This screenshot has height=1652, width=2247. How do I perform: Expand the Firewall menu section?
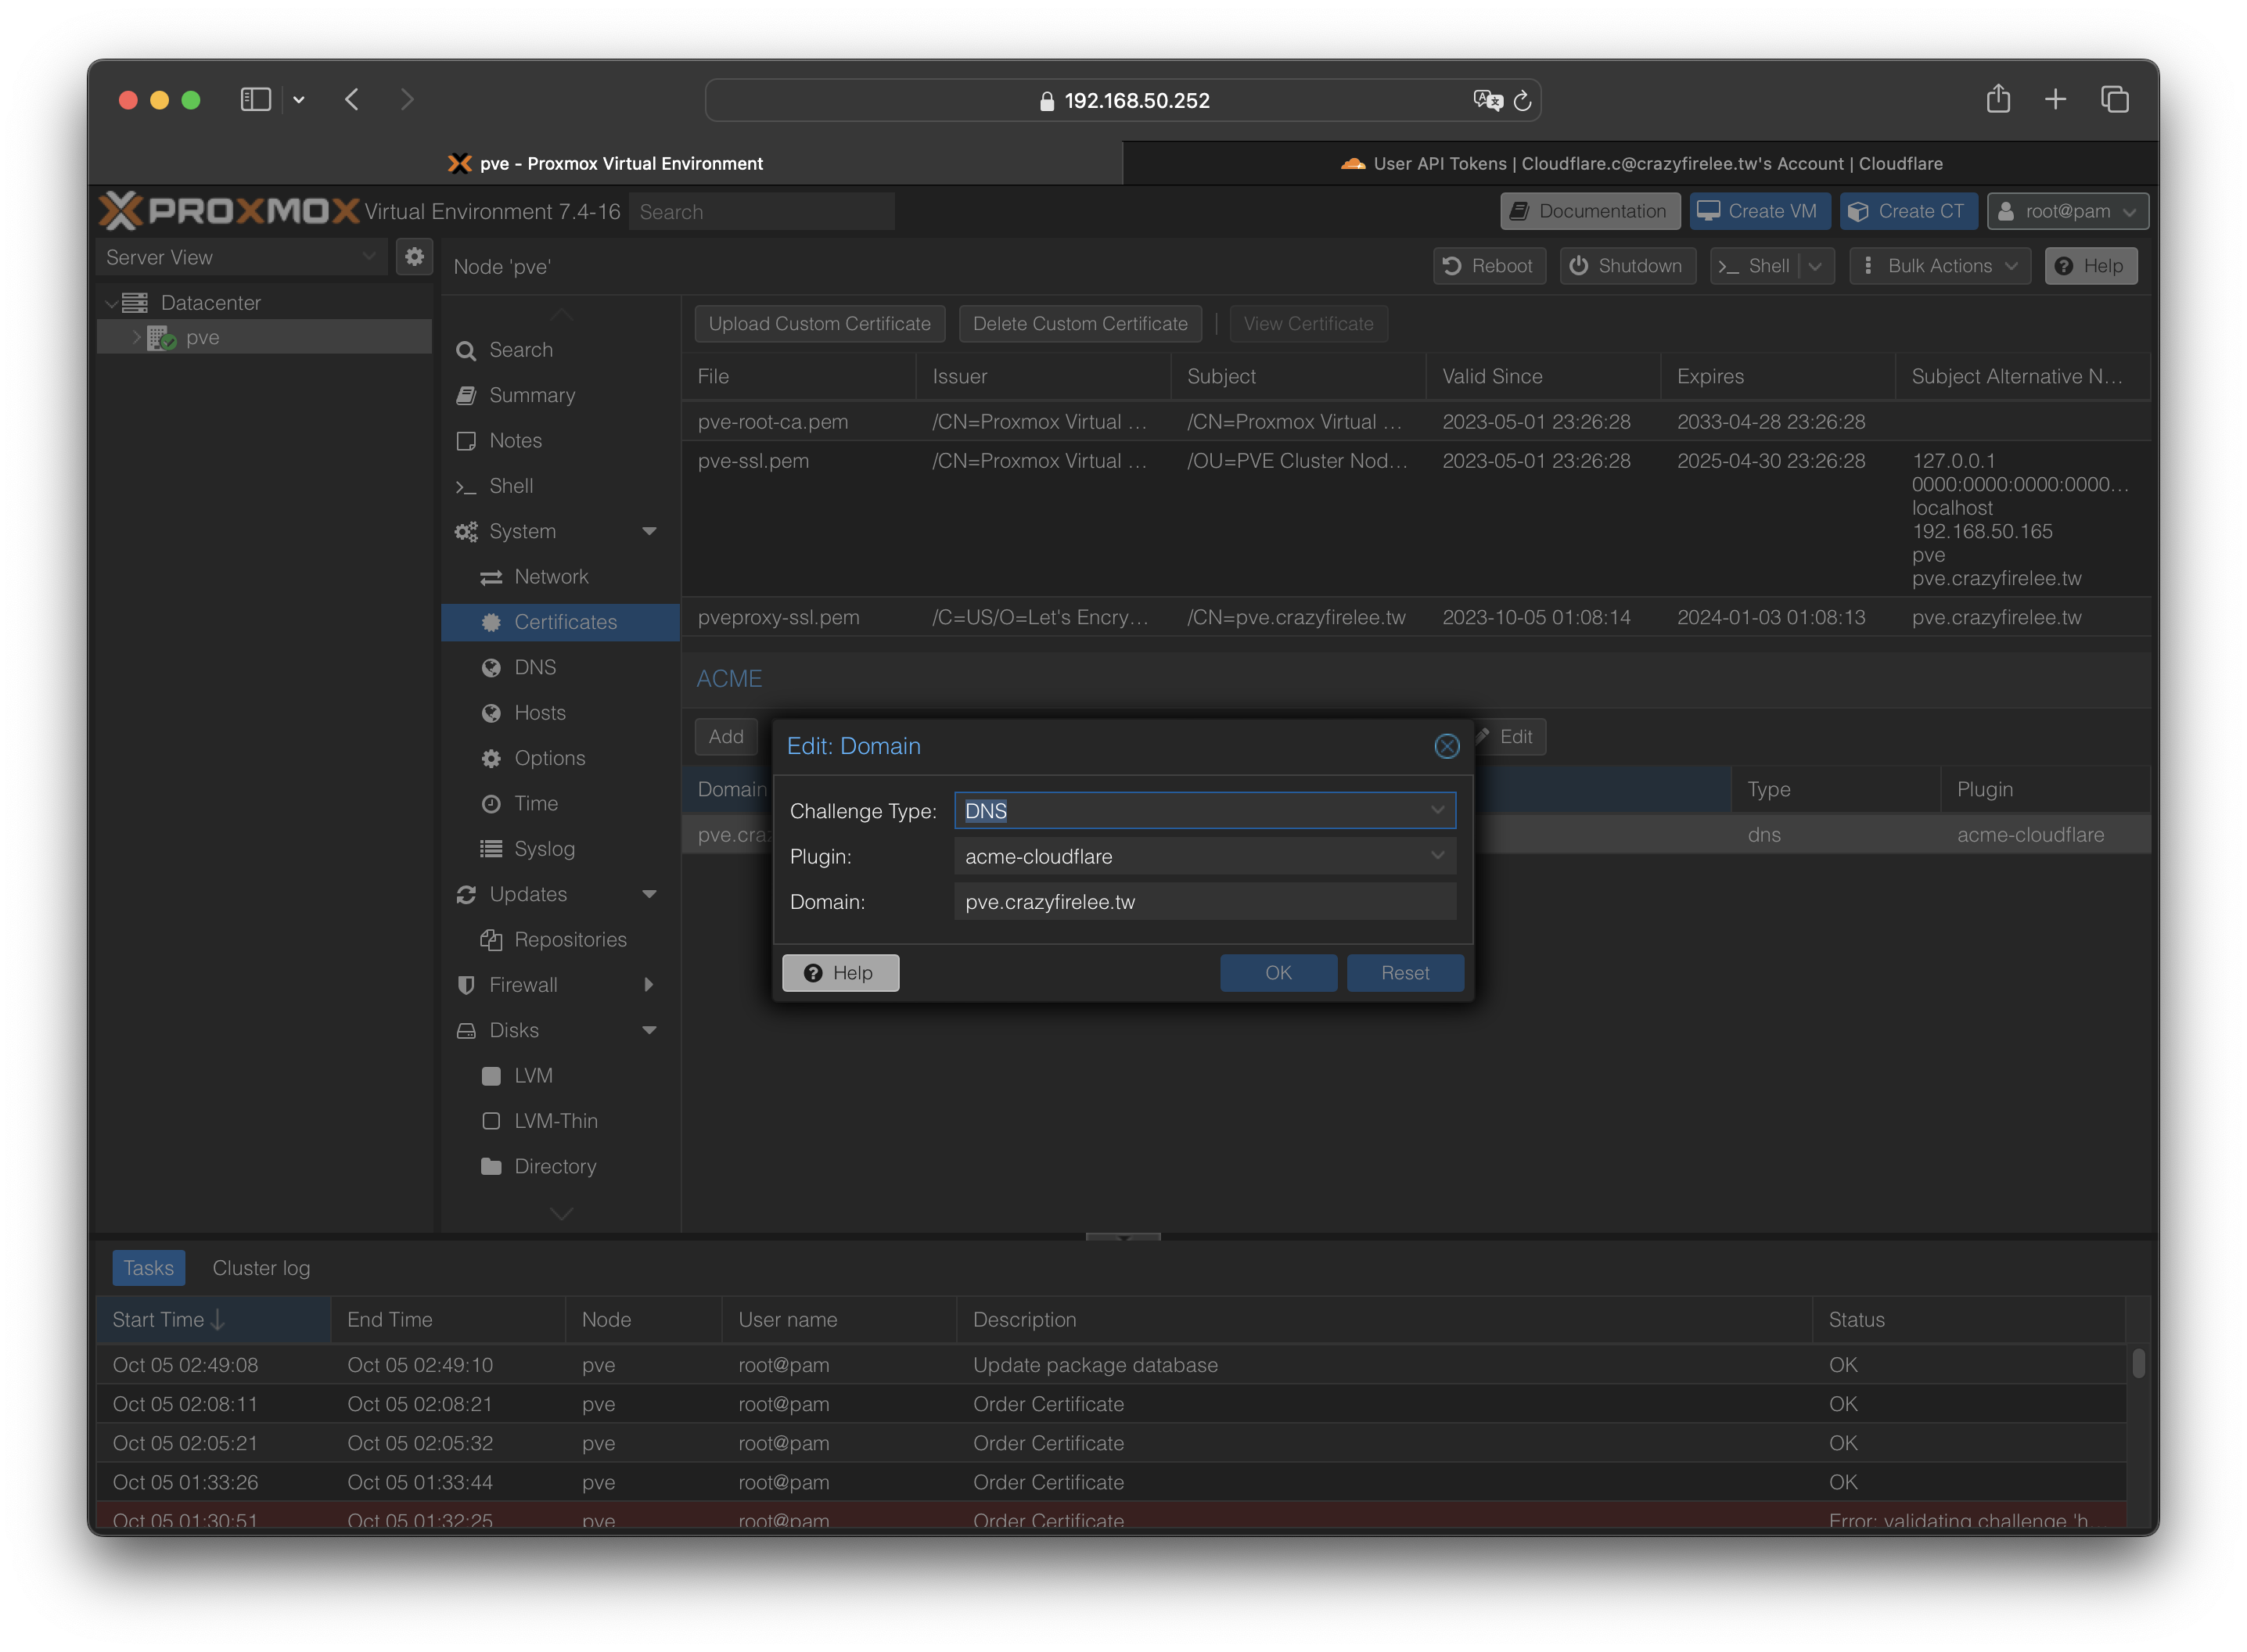[649, 985]
